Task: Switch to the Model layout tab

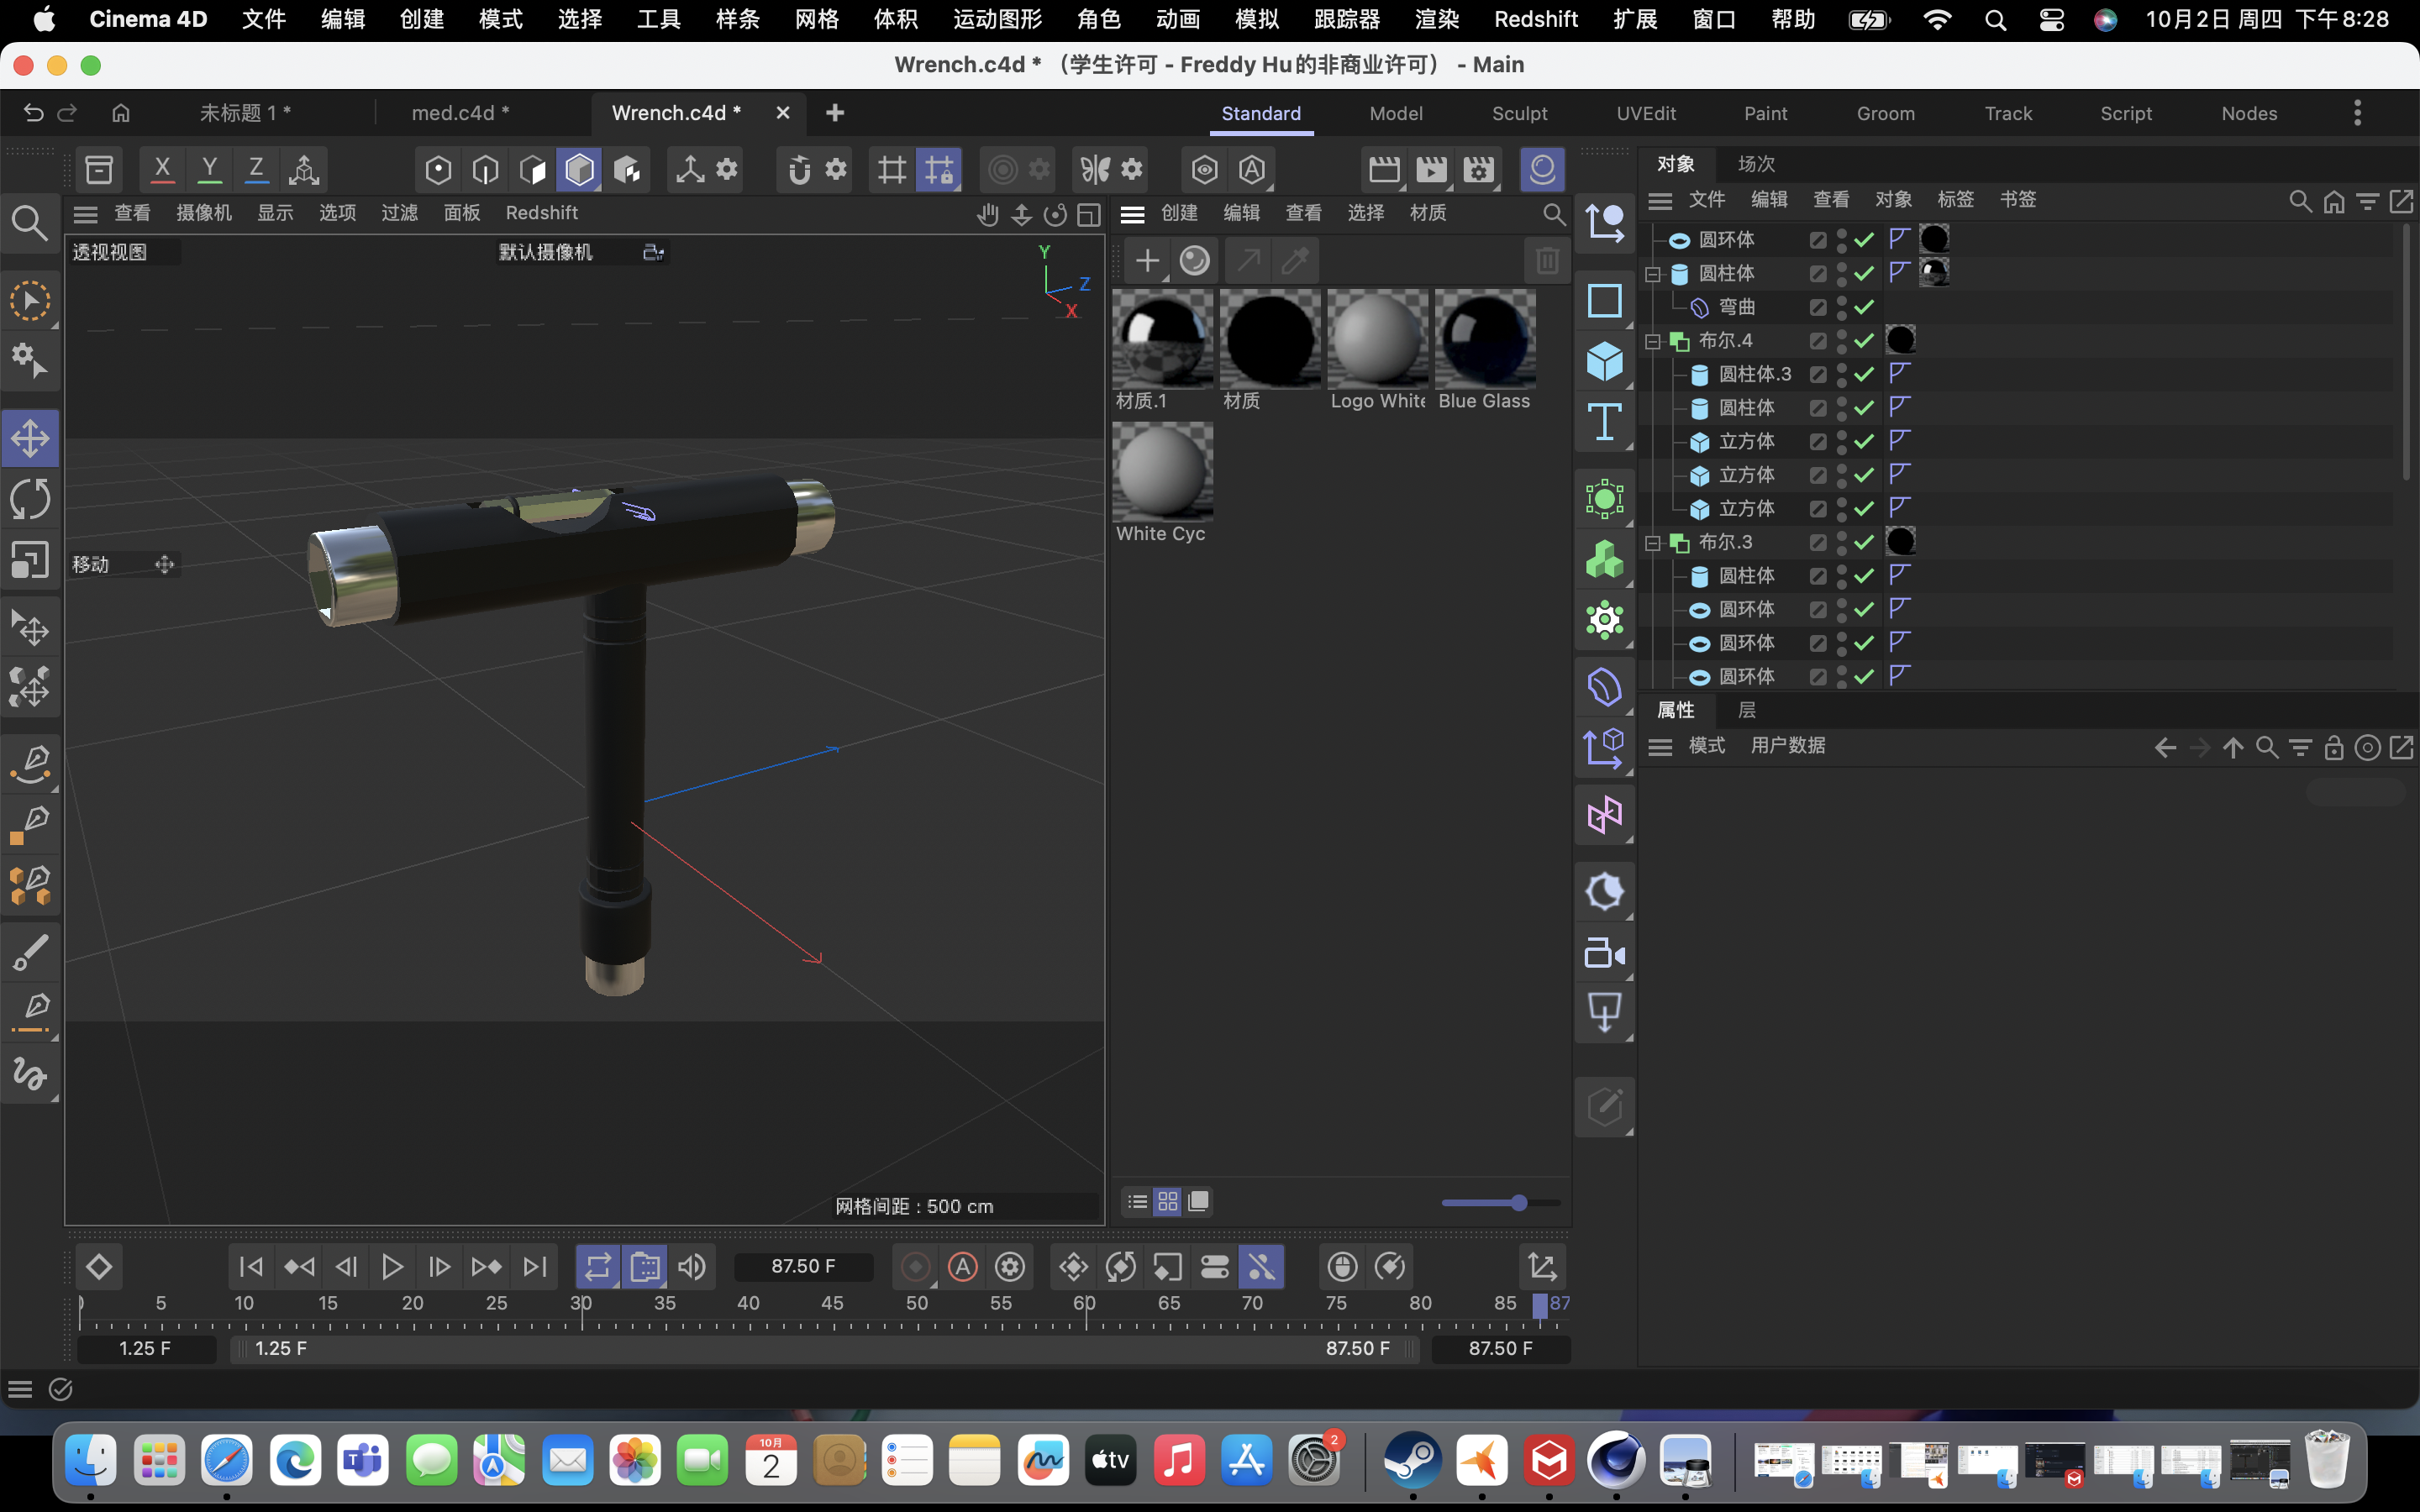Action: 1396,113
